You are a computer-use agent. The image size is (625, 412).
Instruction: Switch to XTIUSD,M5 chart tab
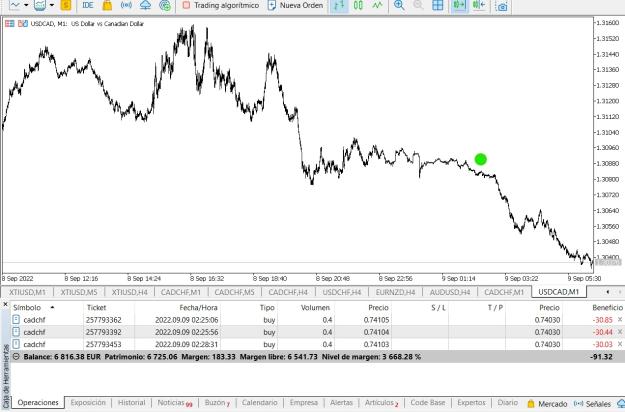click(79, 292)
